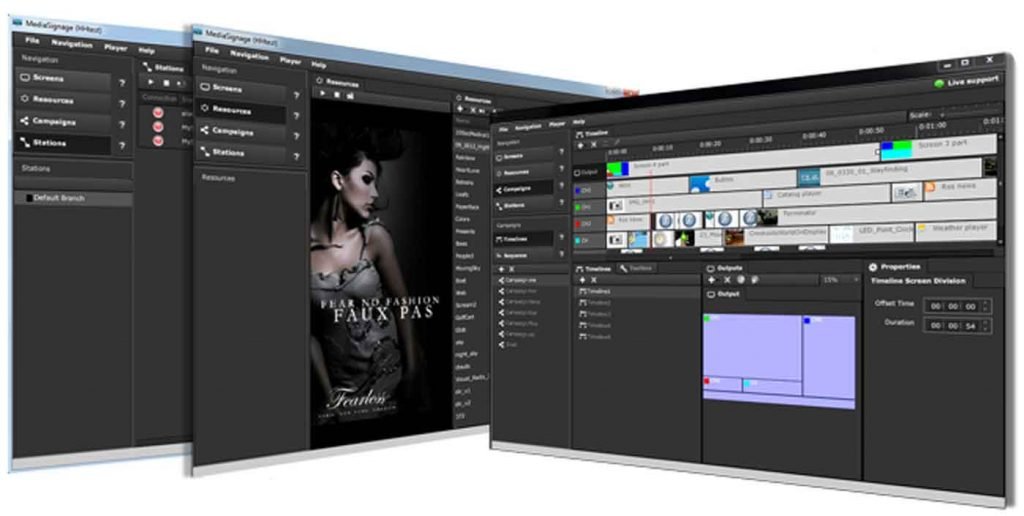Add a timeline item with plus icon
Screen dimensions: 1024x516
tap(581, 144)
